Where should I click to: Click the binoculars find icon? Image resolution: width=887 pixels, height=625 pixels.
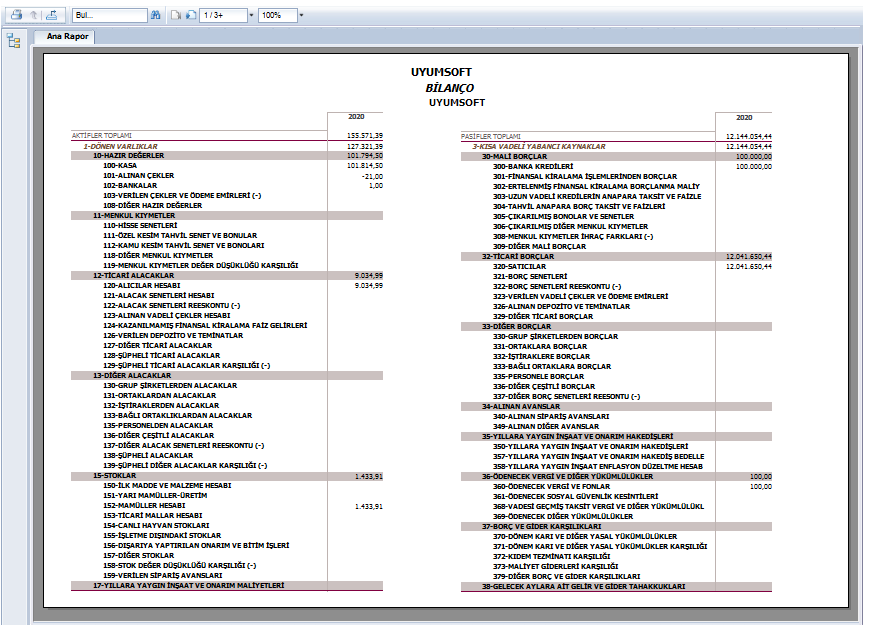coord(155,16)
